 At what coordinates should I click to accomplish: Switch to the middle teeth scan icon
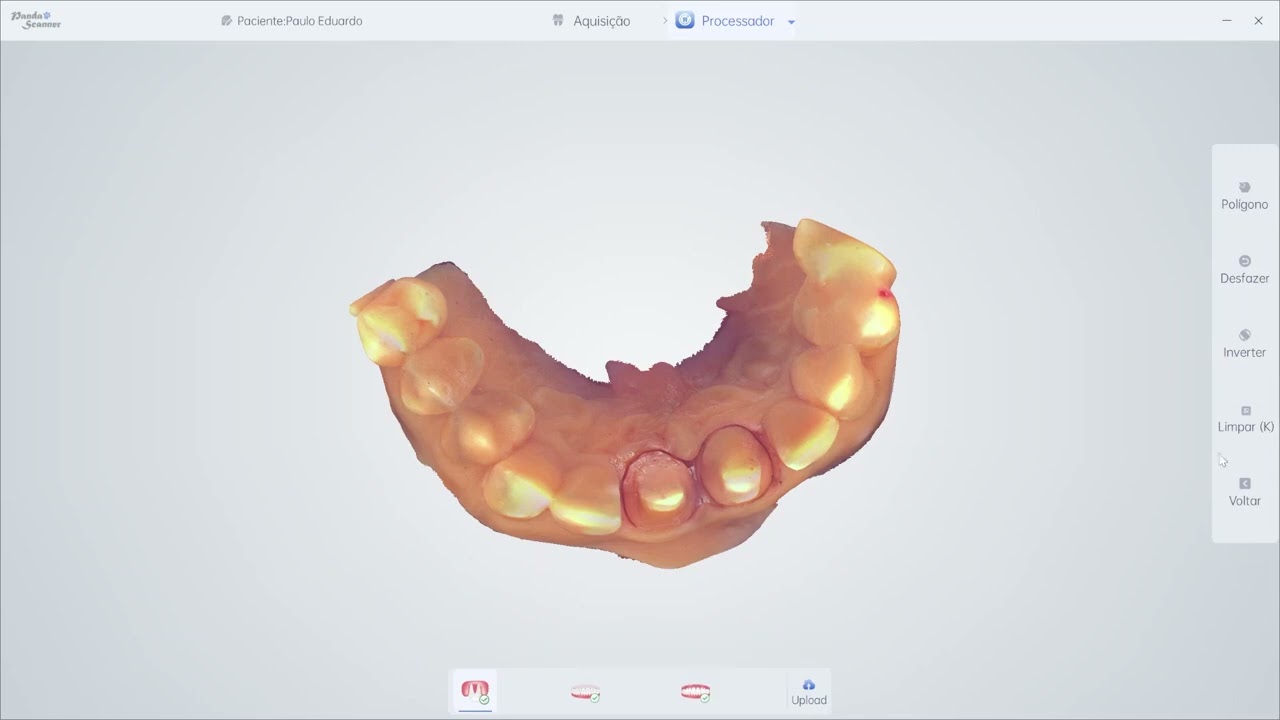coord(585,692)
